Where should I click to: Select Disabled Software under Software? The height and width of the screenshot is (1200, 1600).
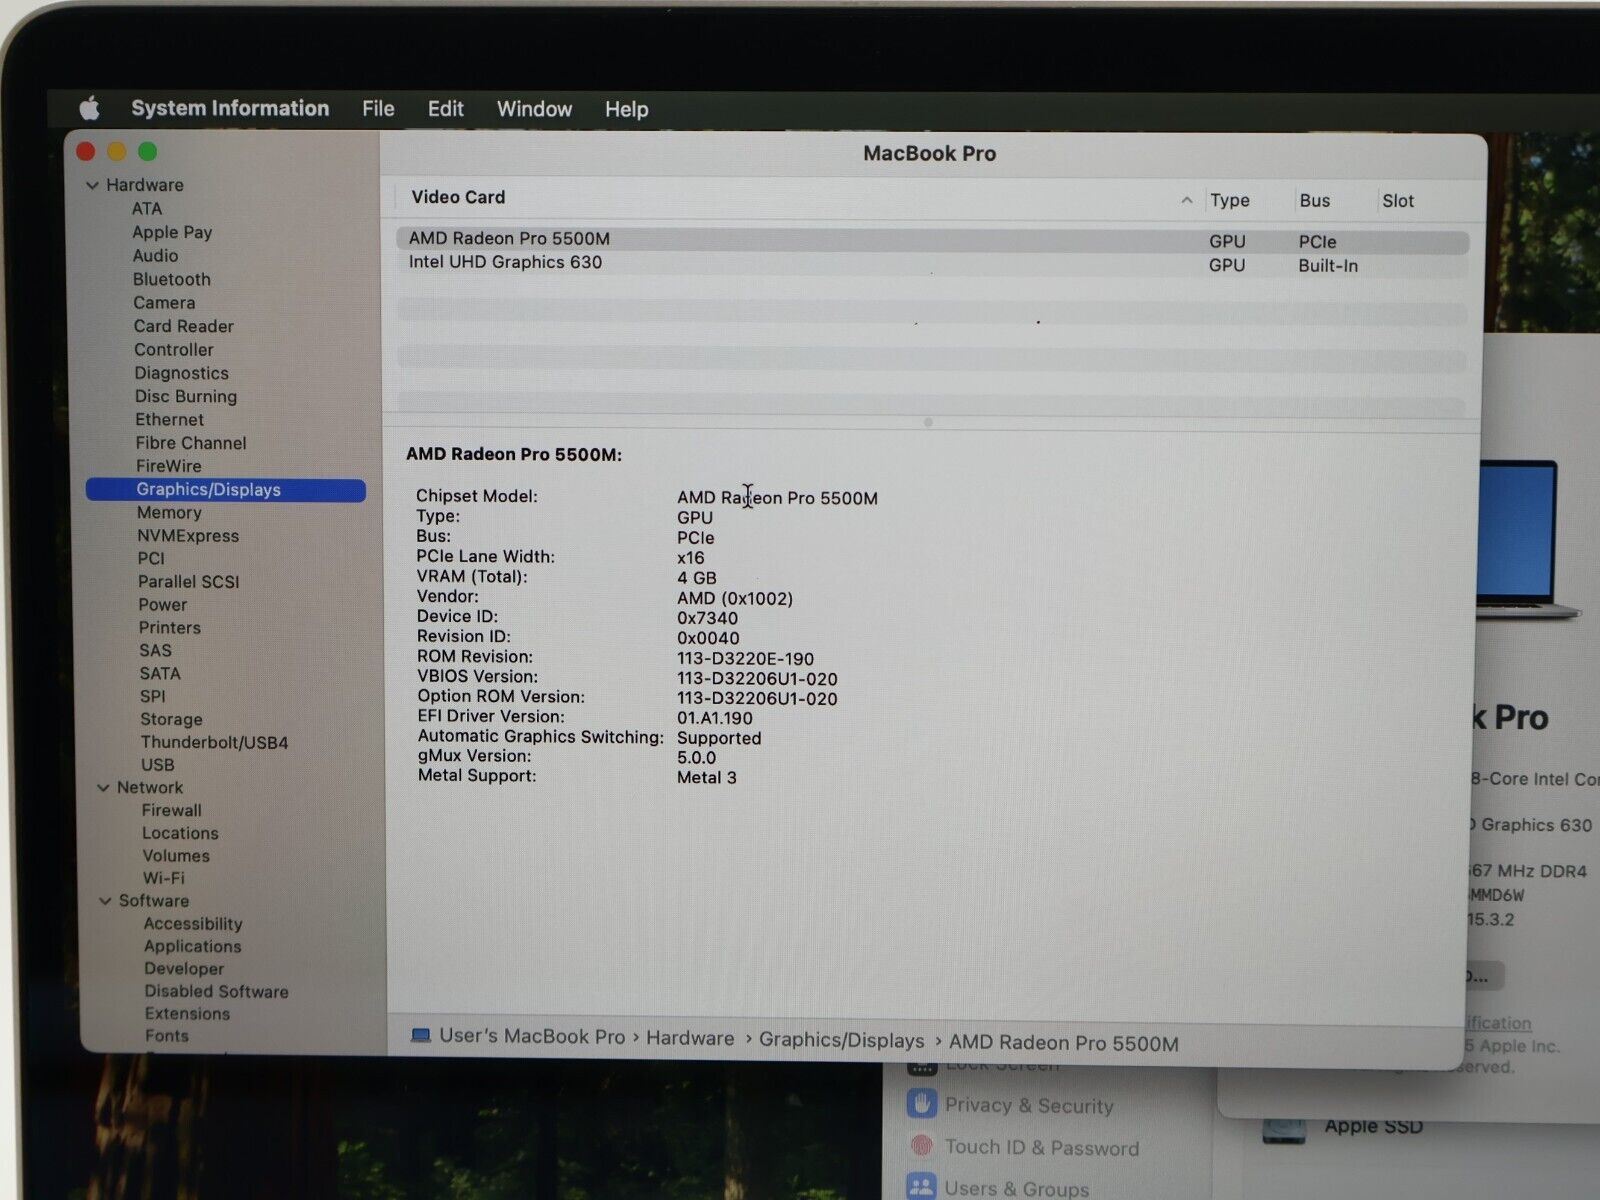[216, 991]
